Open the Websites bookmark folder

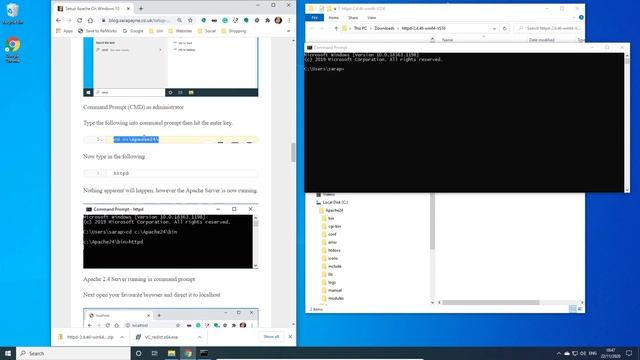point(180,31)
